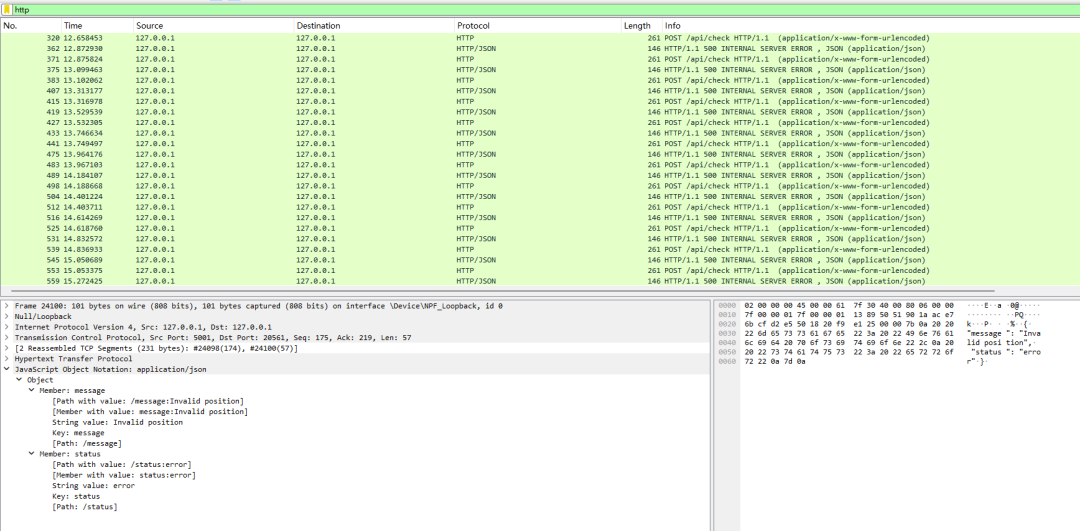Collapse the JavaScript Object Notation node

pyautogui.click(x=7, y=369)
